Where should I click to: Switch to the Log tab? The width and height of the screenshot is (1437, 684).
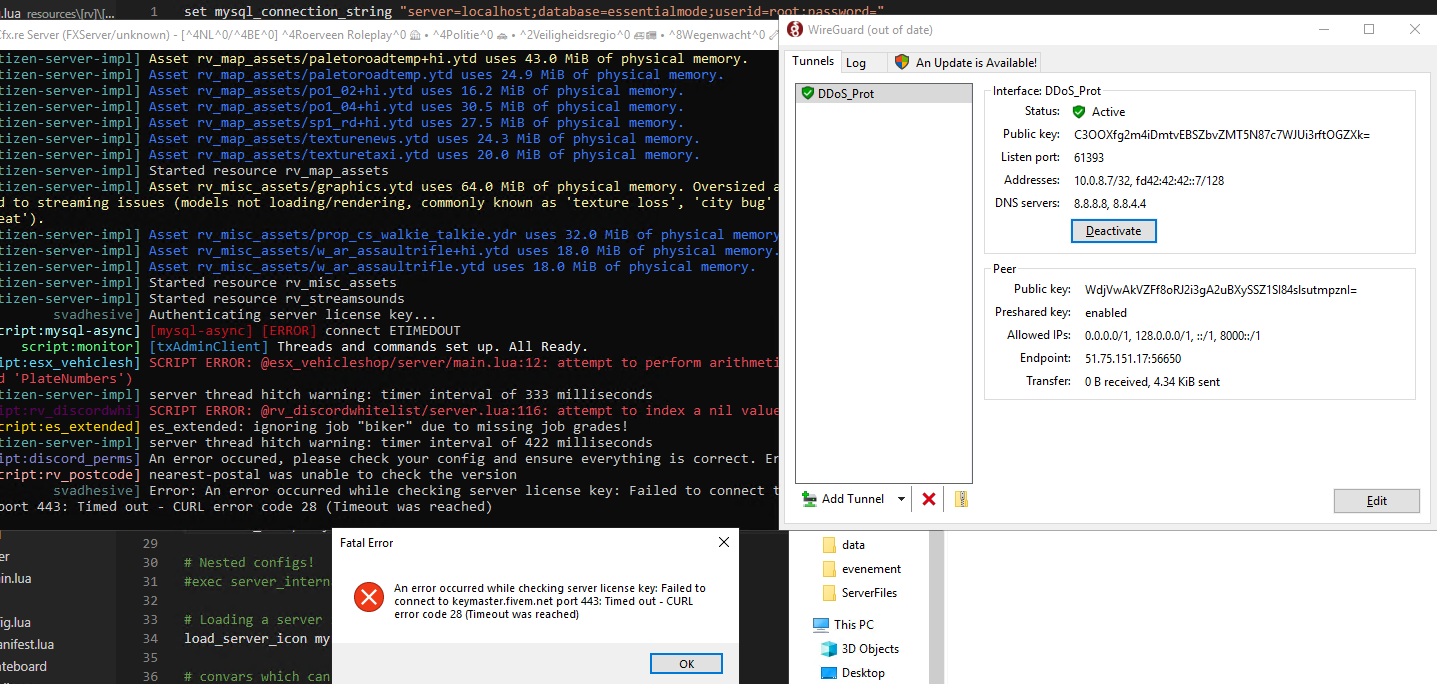pos(856,62)
